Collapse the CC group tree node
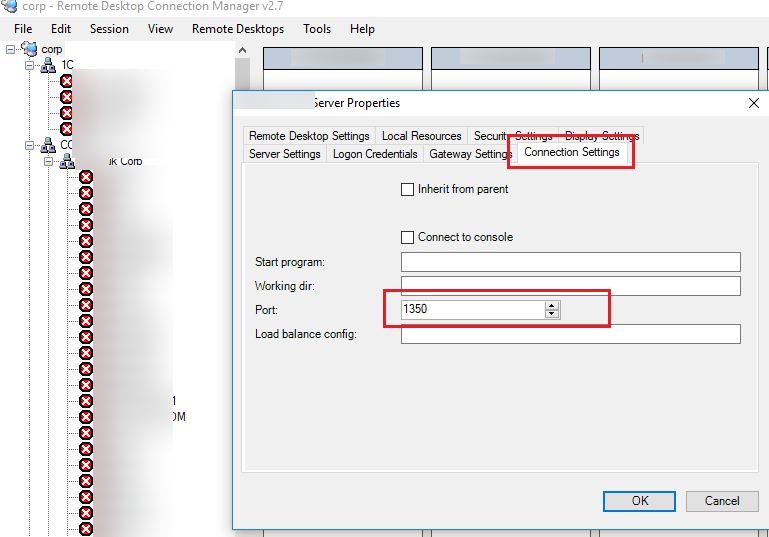 click(x=29, y=145)
